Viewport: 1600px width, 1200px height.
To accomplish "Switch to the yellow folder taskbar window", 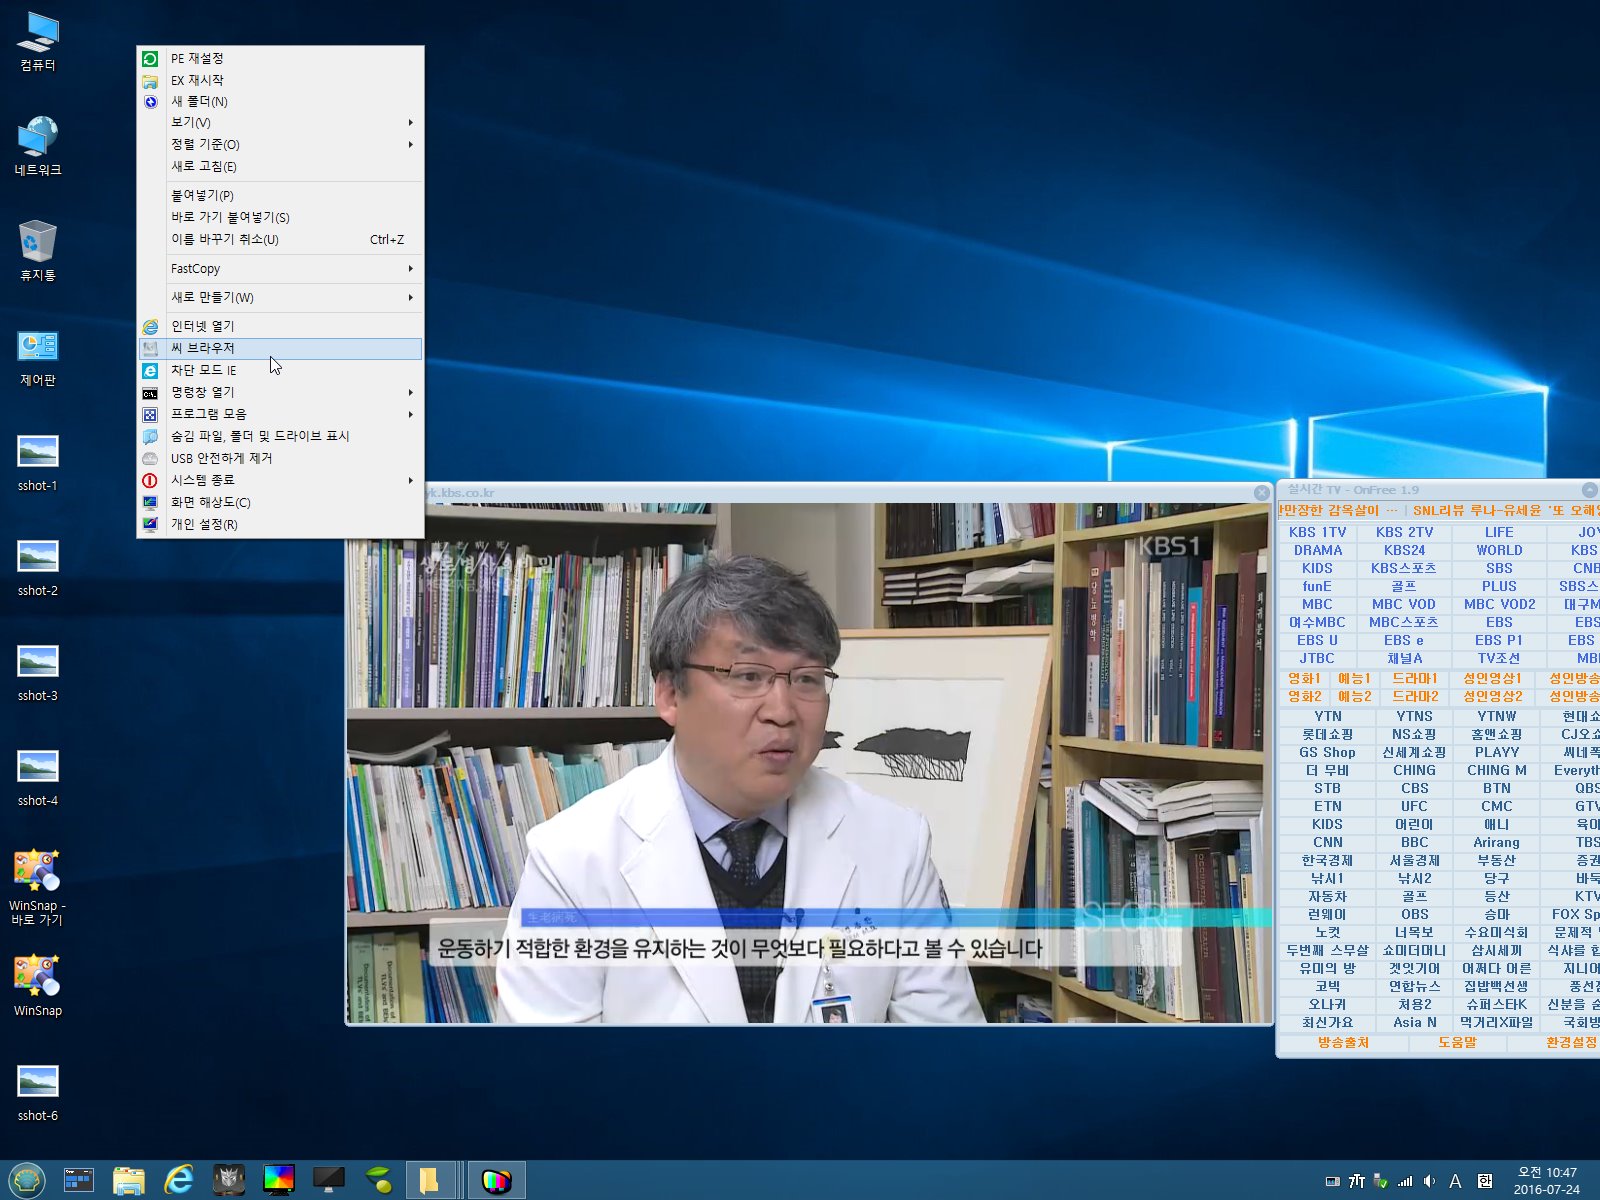I will 432,1180.
